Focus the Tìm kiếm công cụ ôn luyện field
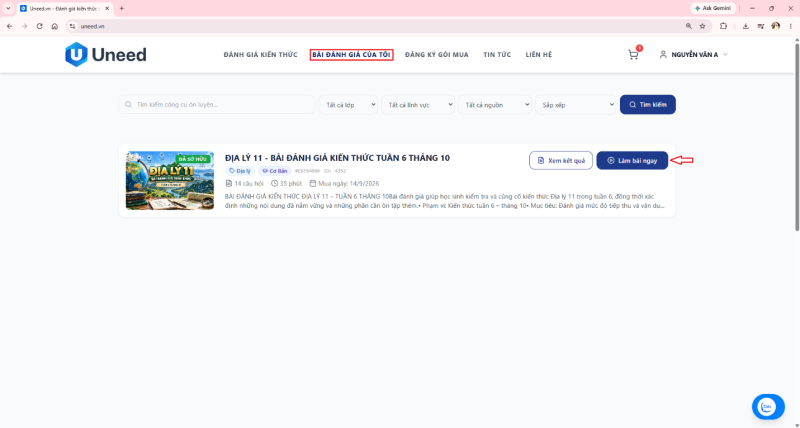This screenshot has width=800, height=428. pos(217,105)
